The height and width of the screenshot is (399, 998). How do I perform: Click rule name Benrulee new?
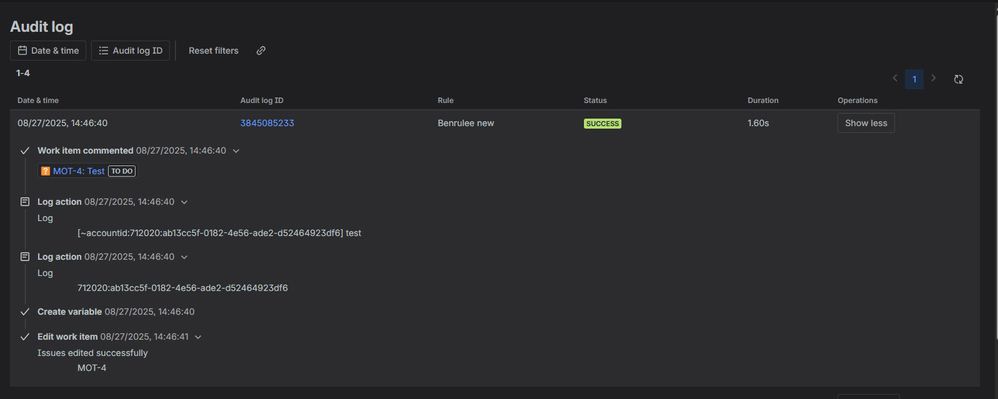(x=466, y=123)
